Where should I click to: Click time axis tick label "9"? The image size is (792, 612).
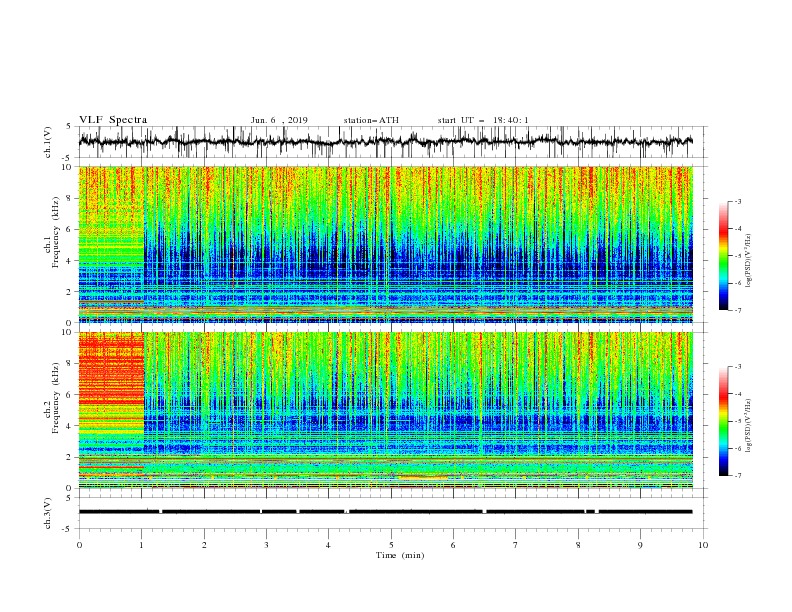tap(640, 545)
